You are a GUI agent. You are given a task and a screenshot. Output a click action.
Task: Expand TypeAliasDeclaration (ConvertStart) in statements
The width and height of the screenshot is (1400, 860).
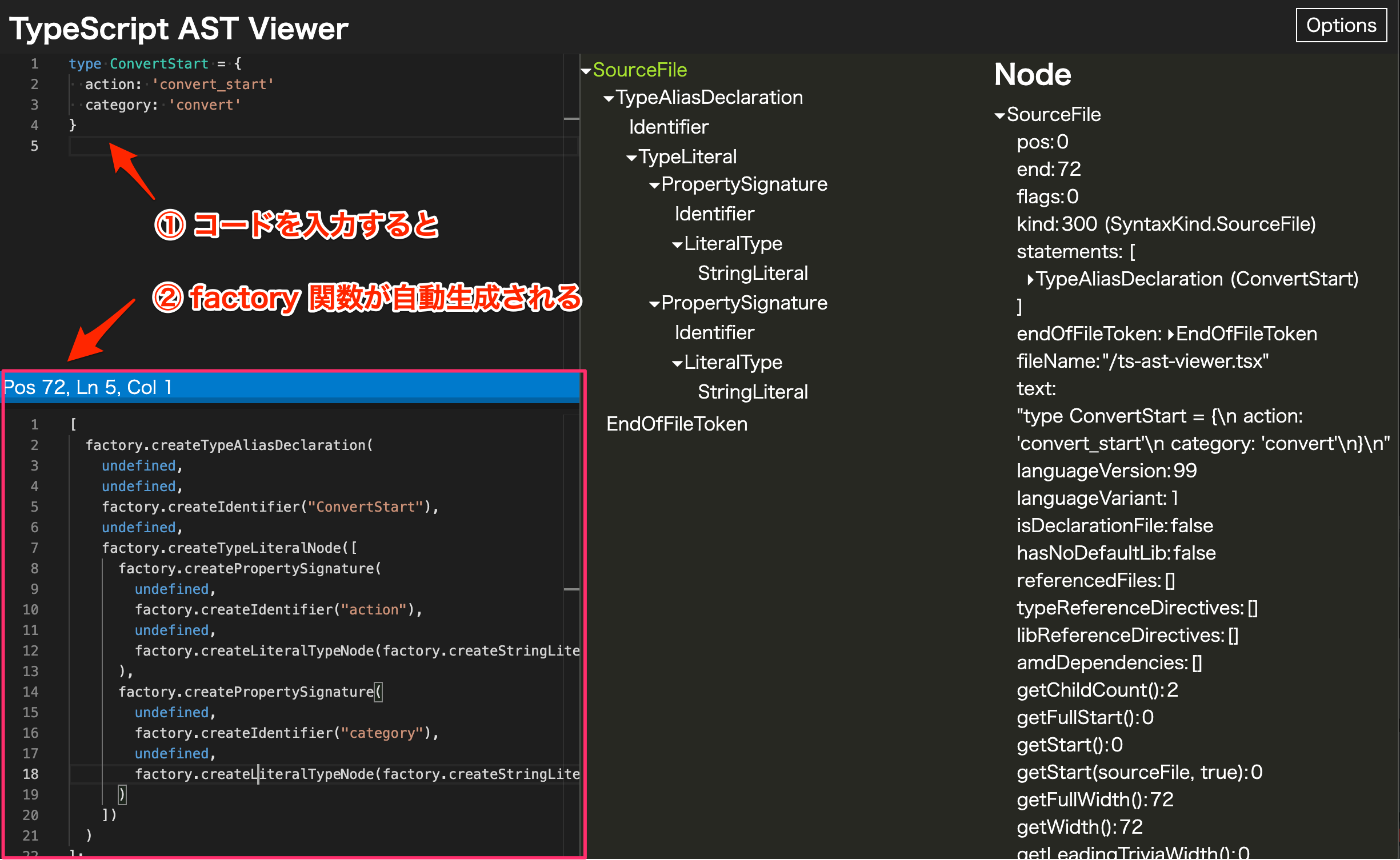(1031, 279)
